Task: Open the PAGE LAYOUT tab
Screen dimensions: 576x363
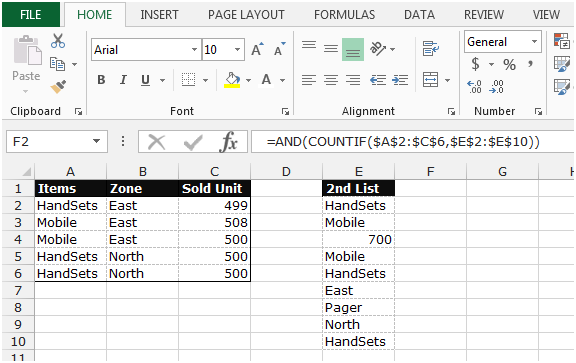Action: [x=246, y=15]
